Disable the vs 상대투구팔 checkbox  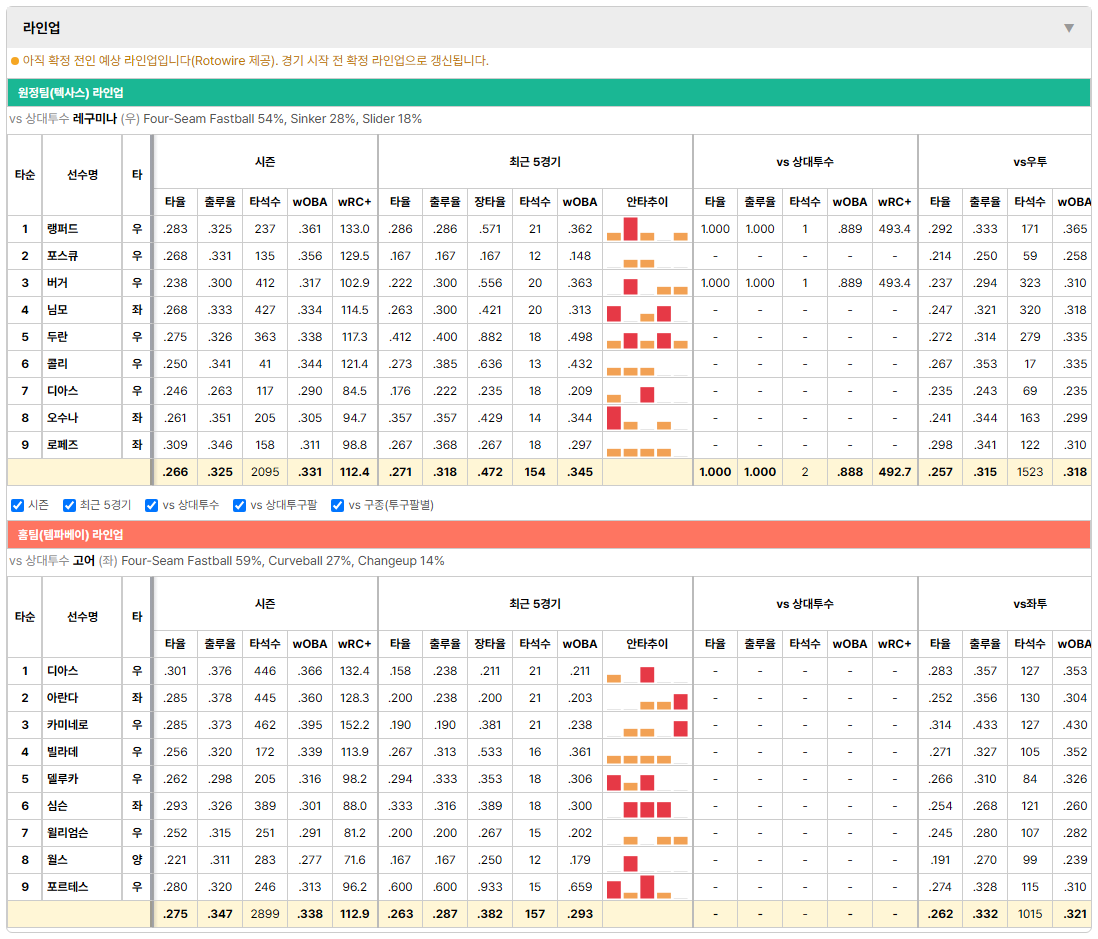[x=239, y=506]
